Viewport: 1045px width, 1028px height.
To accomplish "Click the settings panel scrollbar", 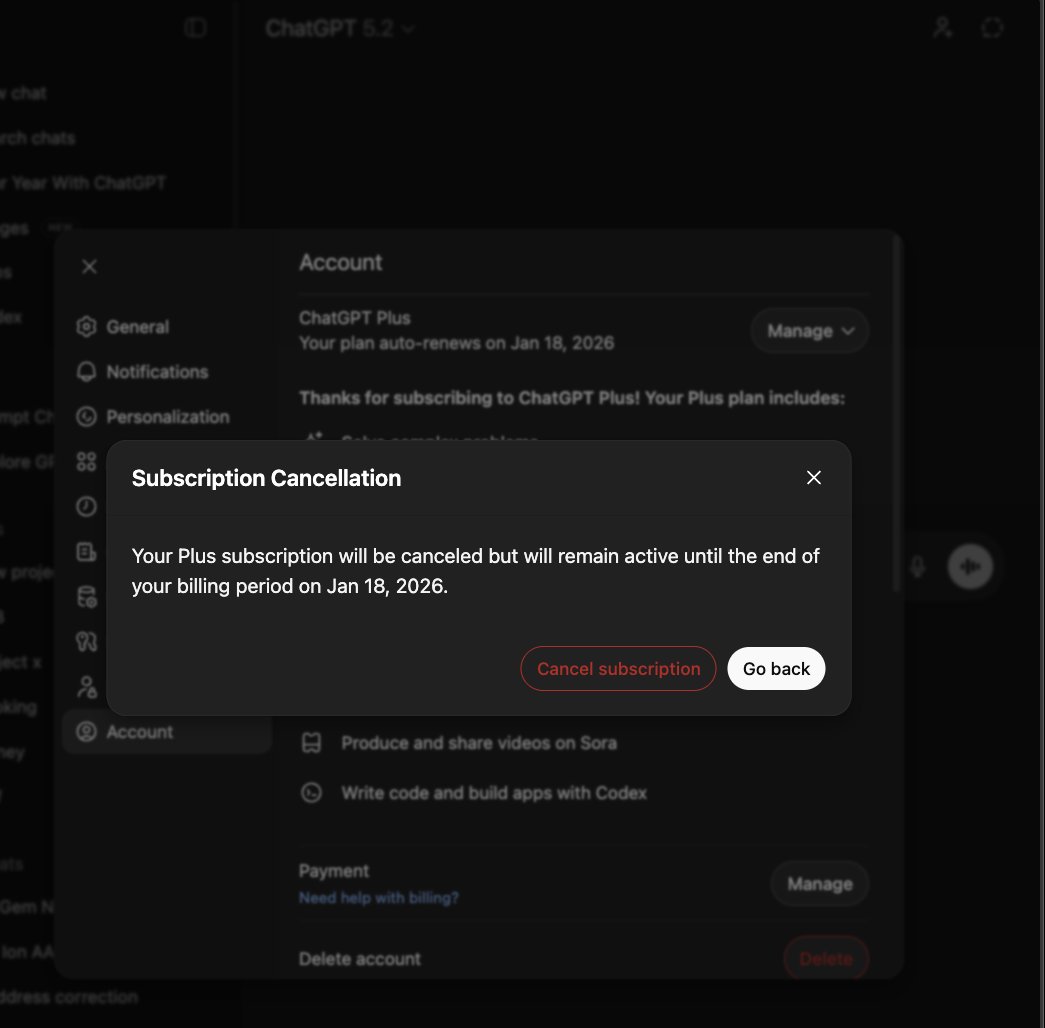I will [896, 413].
